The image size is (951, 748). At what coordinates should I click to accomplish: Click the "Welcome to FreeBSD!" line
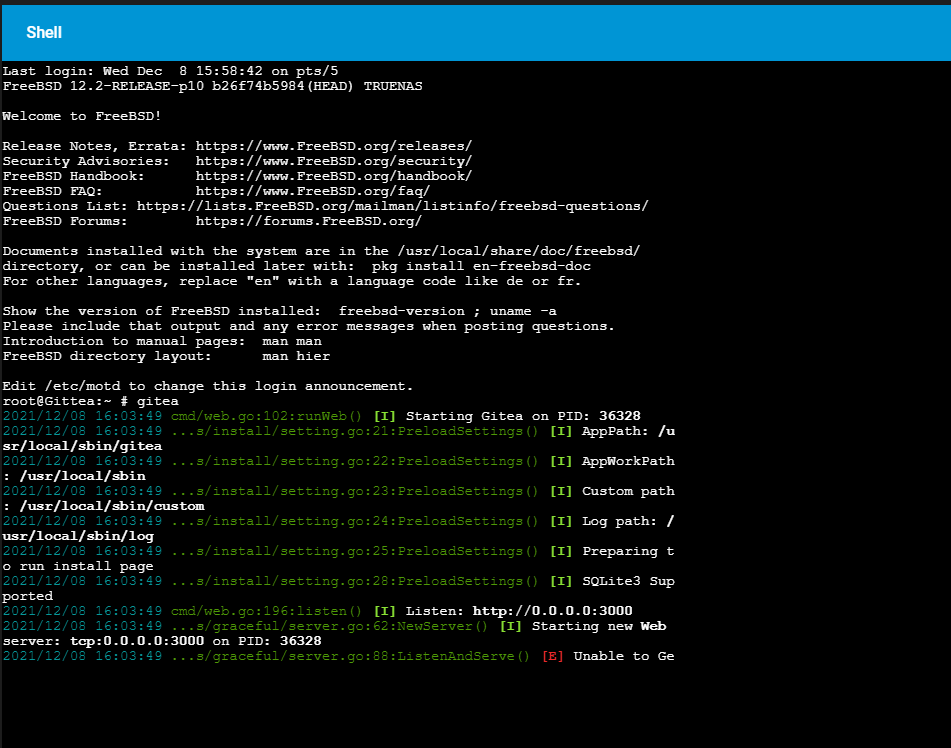coord(82,116)
